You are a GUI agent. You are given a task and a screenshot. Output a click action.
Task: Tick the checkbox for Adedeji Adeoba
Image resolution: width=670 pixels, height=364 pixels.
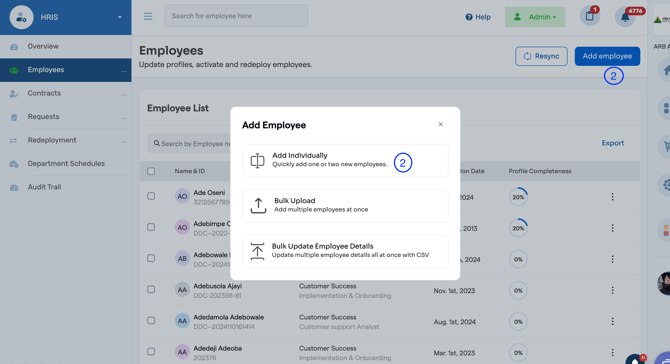tap(151, 352)
